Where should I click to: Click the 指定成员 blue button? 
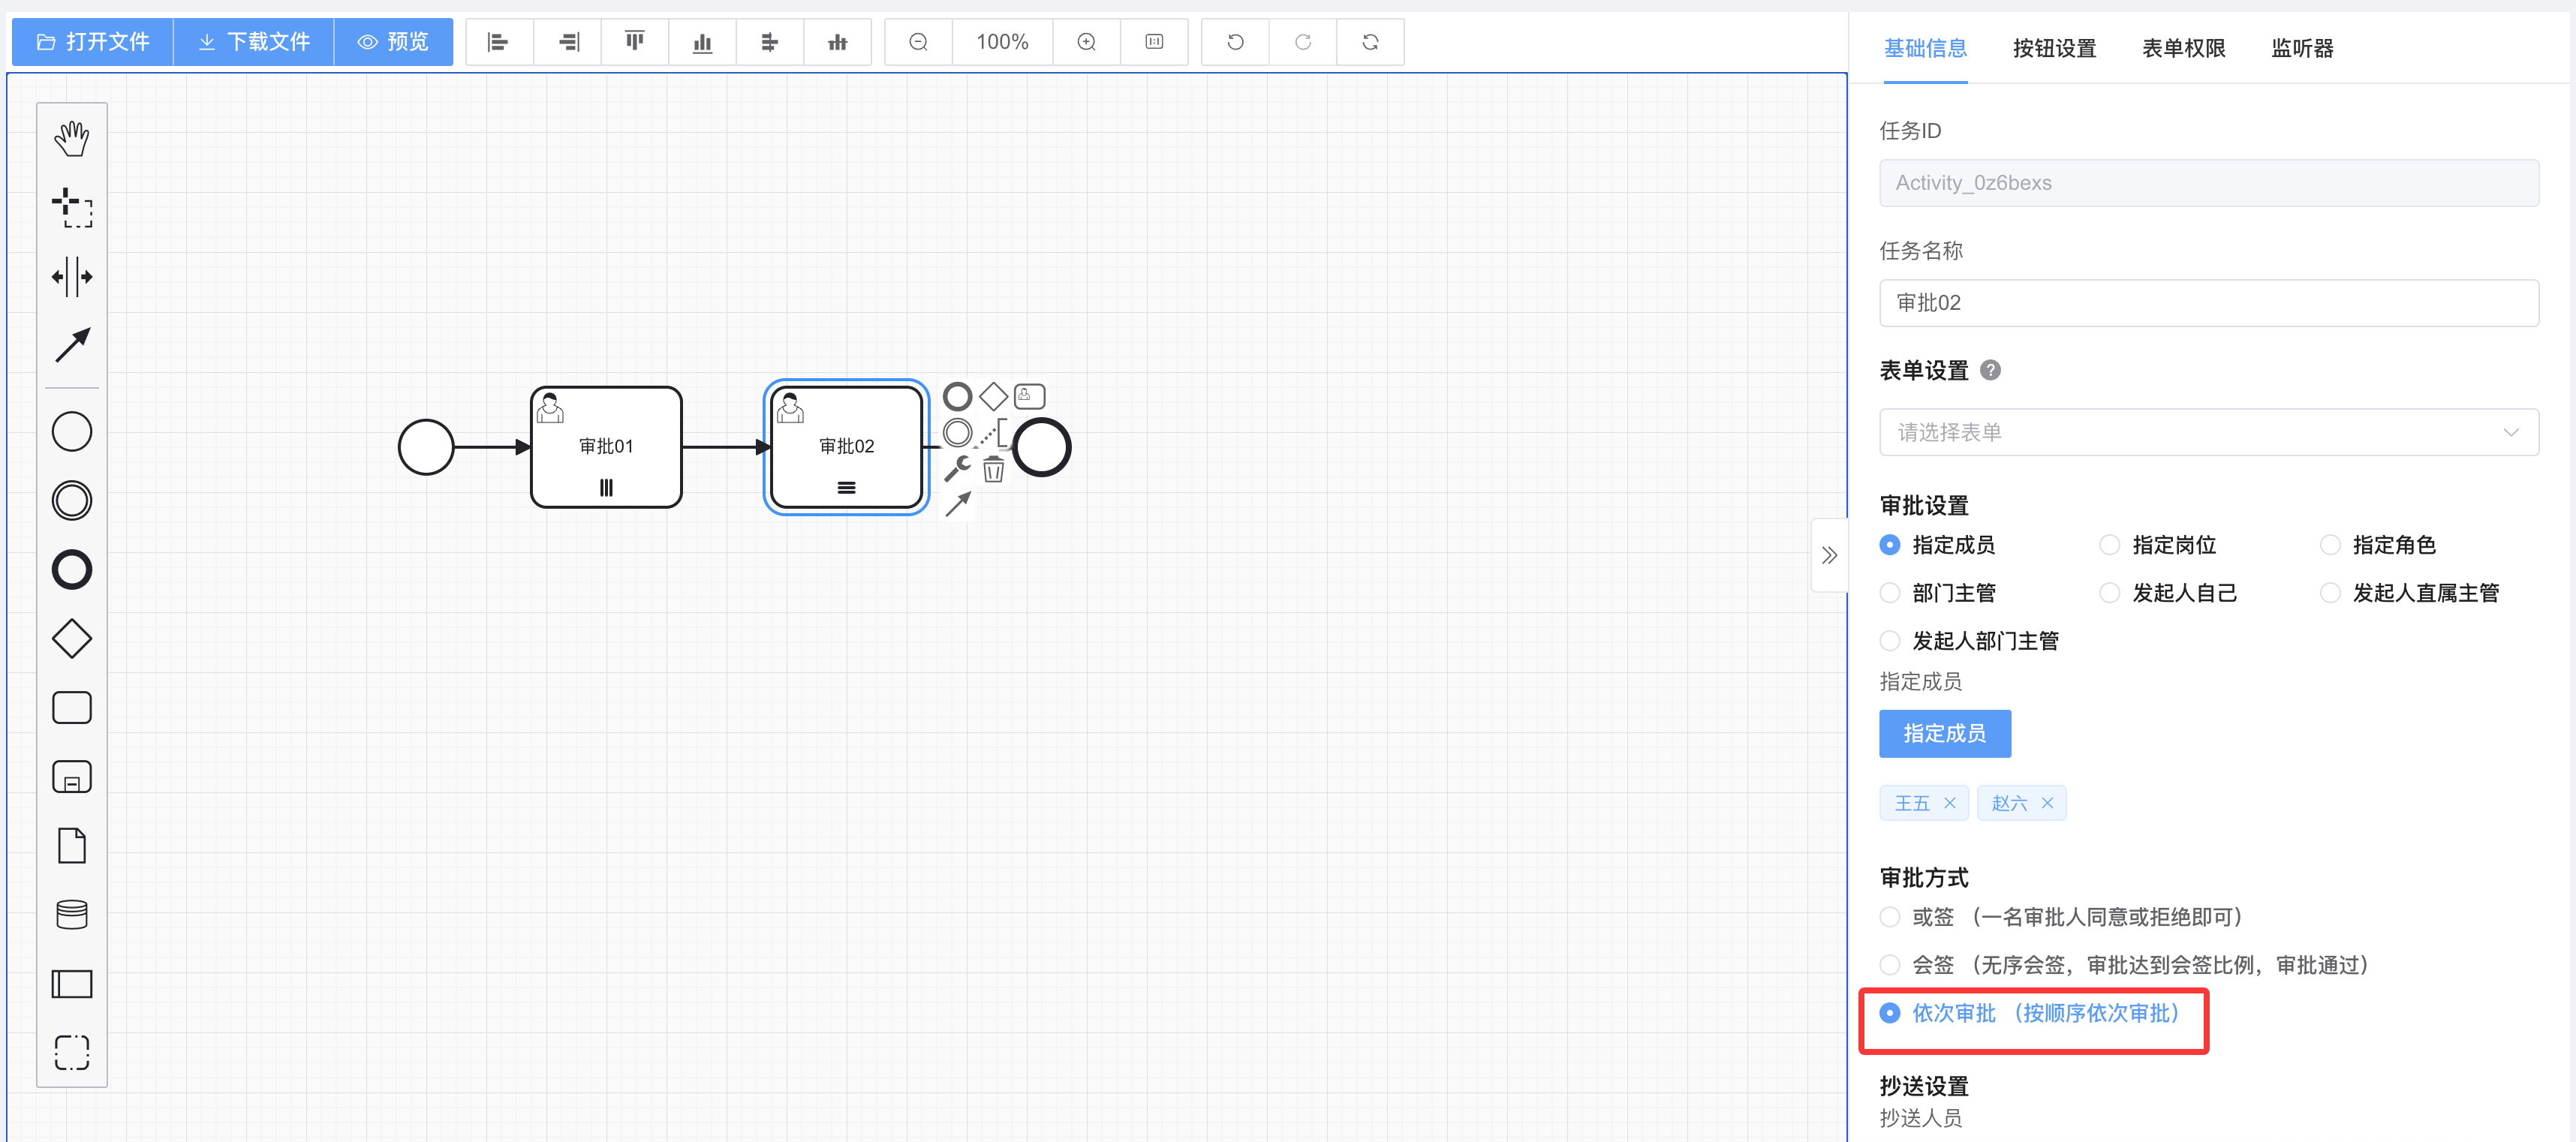(x=1944, y=733)
